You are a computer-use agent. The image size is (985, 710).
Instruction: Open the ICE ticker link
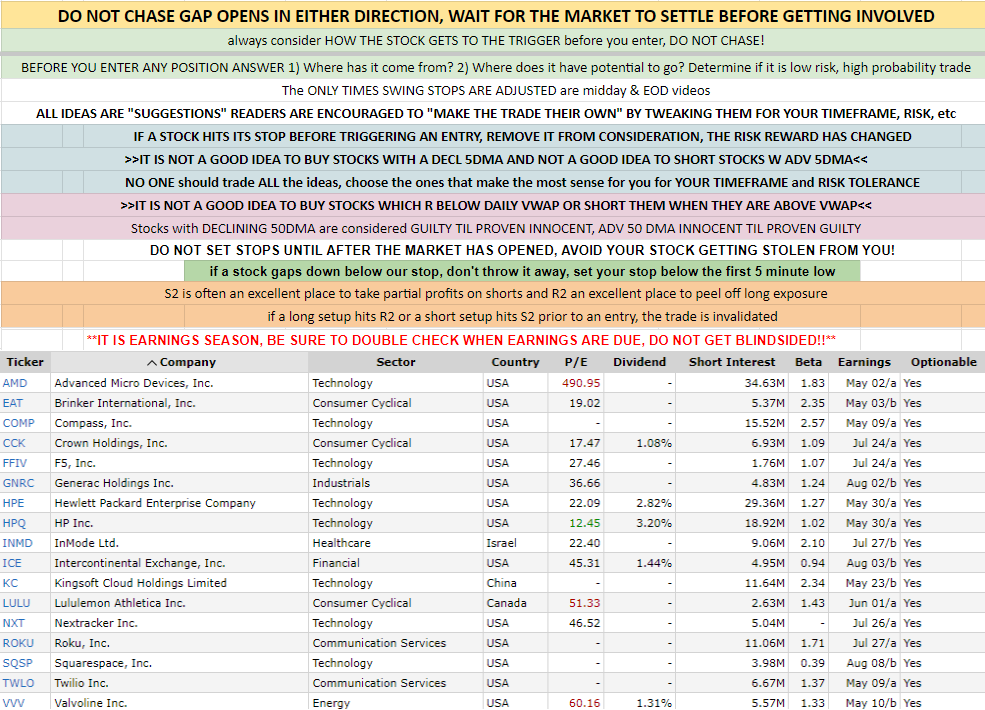pyautogui.click(x=12, y=563)
